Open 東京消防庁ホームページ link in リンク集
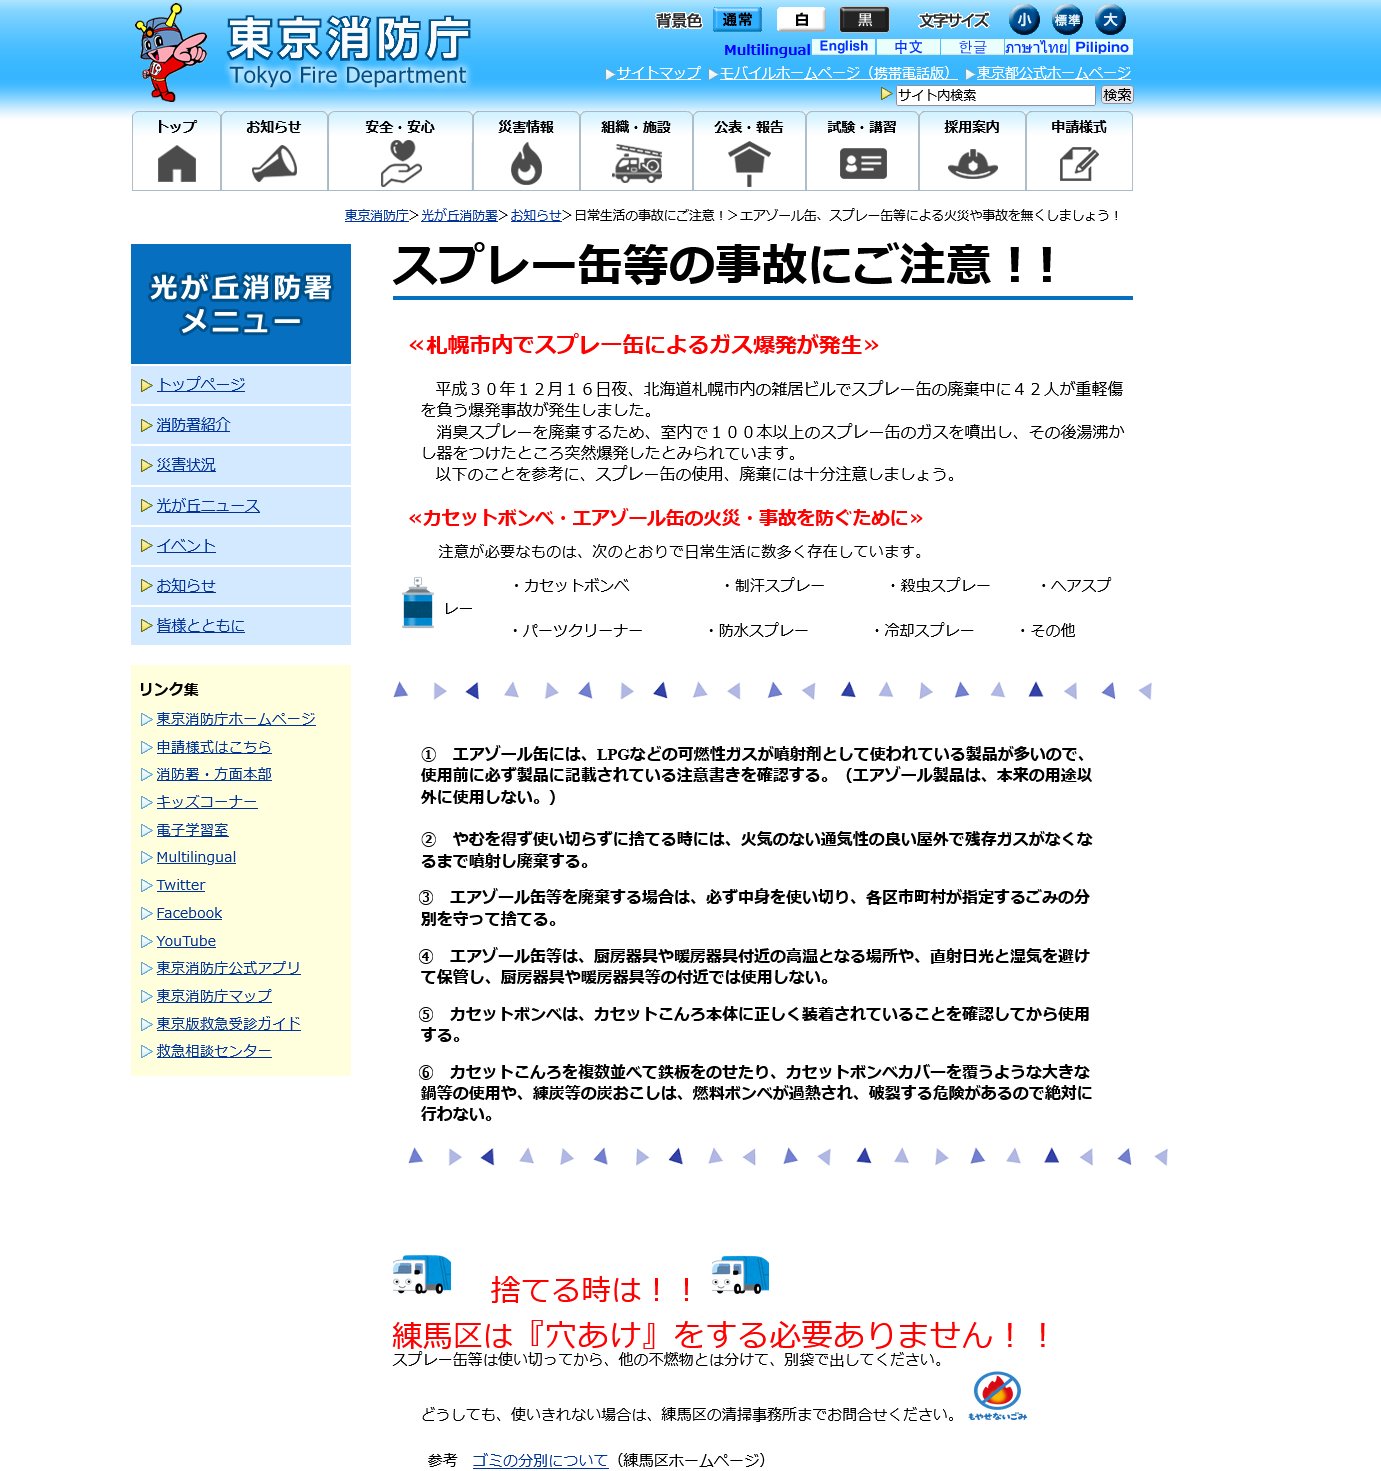 coord(236,719)
